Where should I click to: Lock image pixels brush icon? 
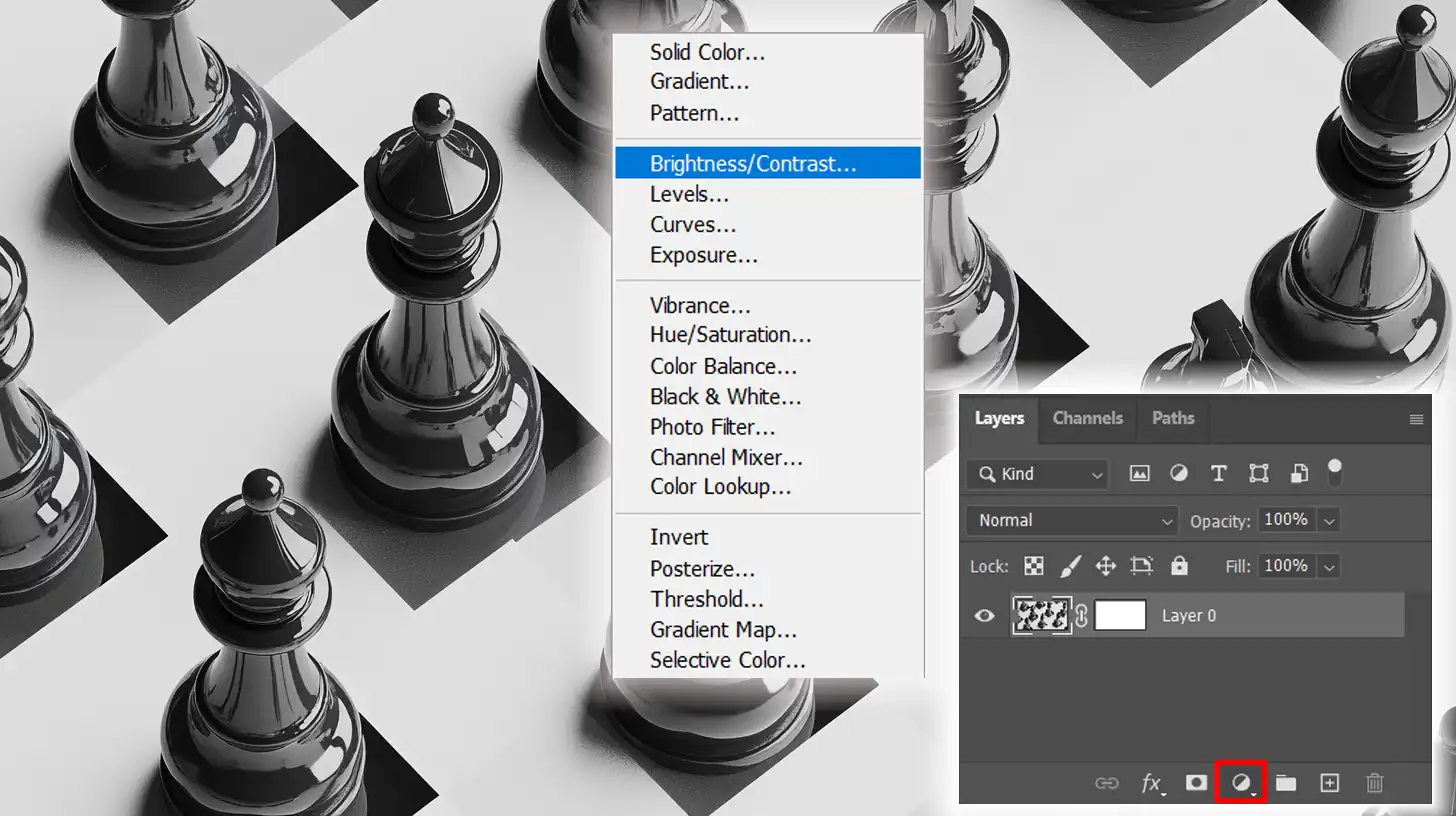click(1070, 566)
